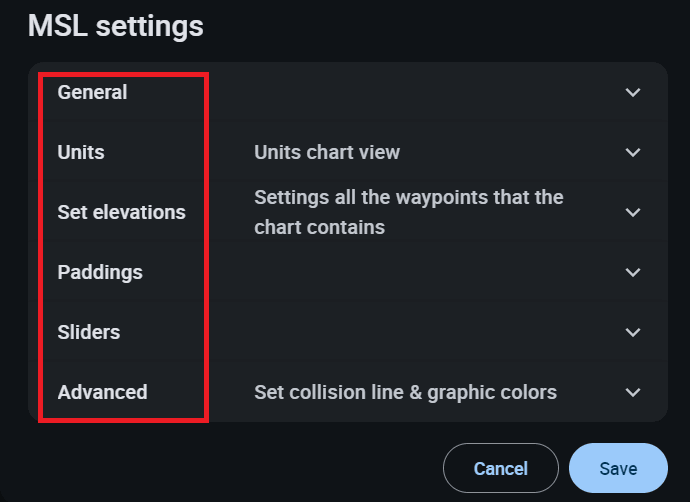Open the Set elevations row label

point(121,212)
